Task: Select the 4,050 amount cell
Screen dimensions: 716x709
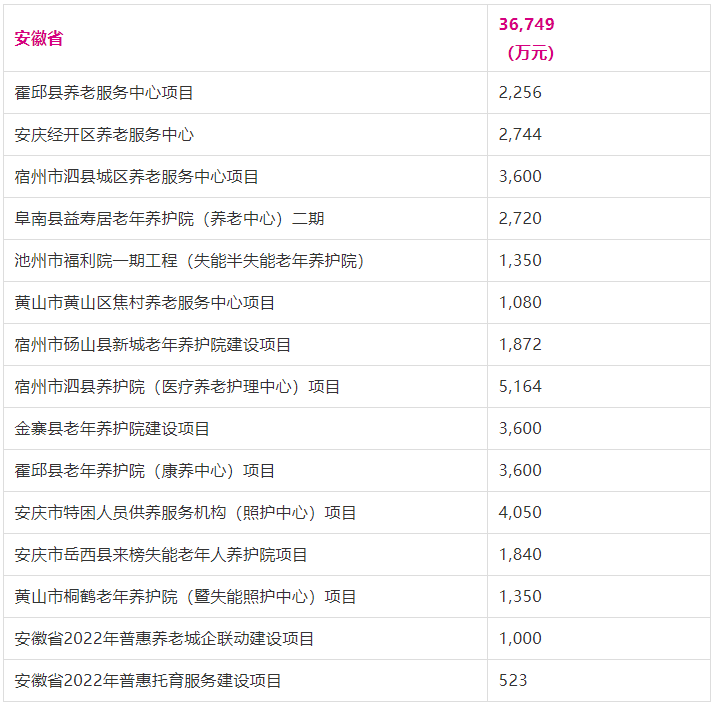Action: tap(520, 512)
